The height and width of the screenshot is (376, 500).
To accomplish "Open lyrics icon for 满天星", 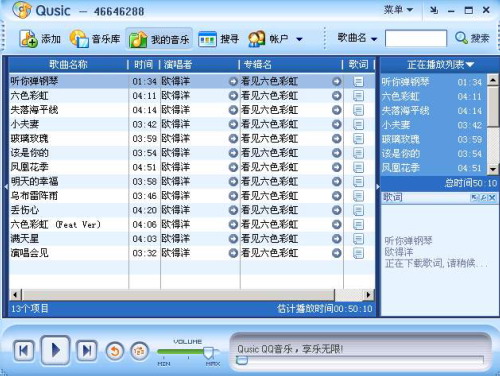I will [358, 239].
